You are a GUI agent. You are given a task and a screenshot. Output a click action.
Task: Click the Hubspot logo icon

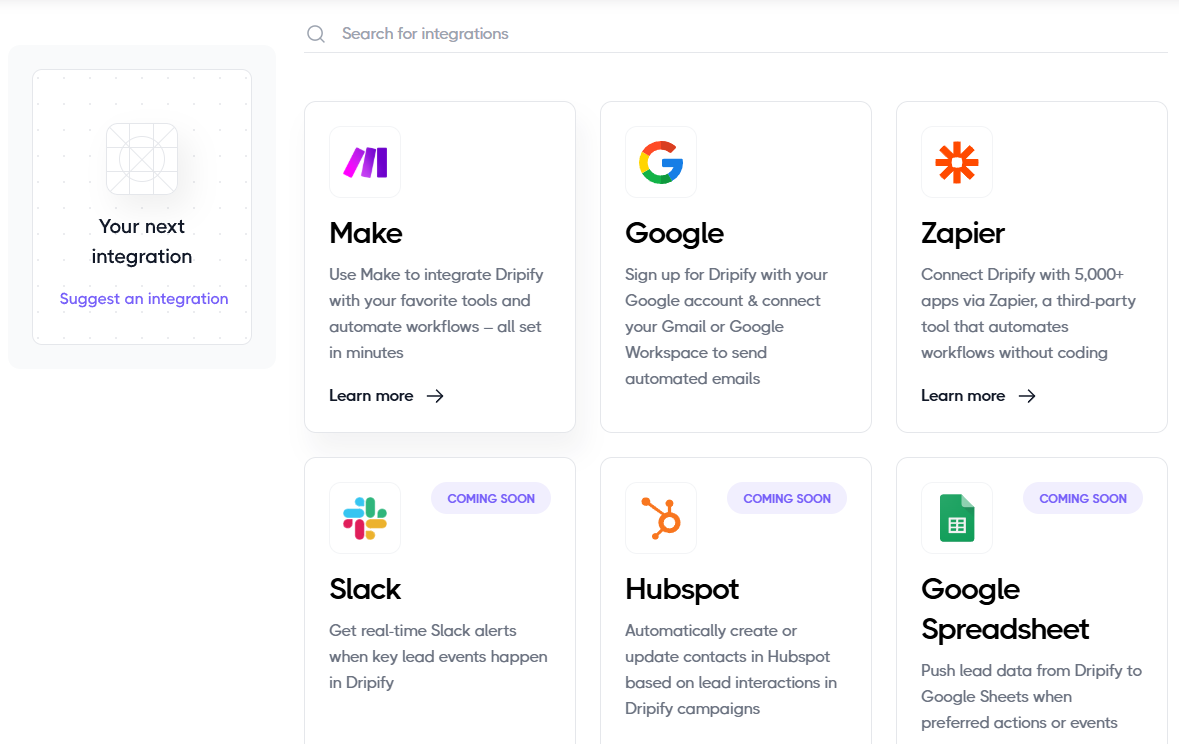tap(661, 518)
